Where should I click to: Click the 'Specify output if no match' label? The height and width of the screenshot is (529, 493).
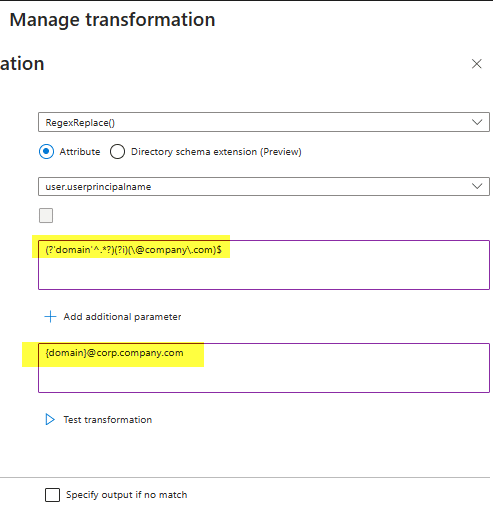[127, 495]
